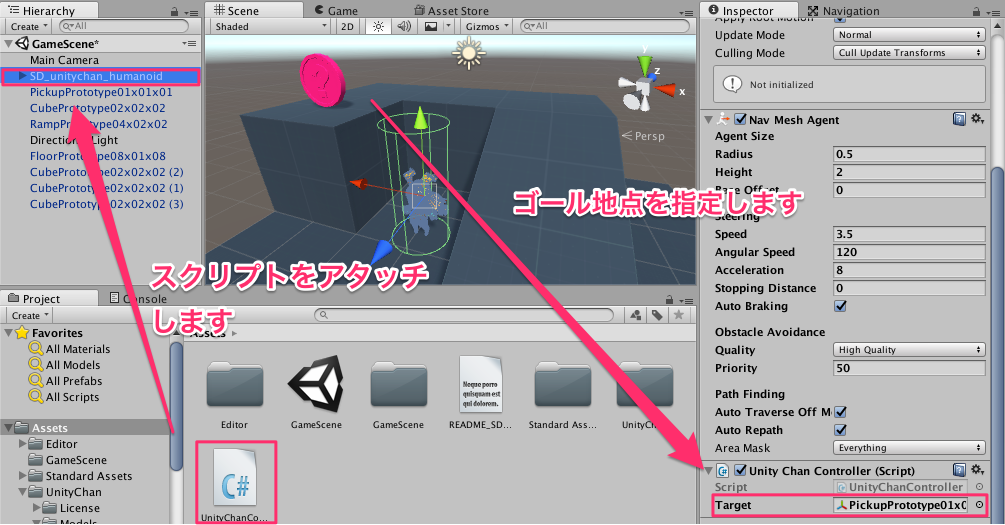Click the orientation gizmo's green Y axis cone
This screenshot has height=525, width=1005.
pyautogui.click(x=644, y=65)
